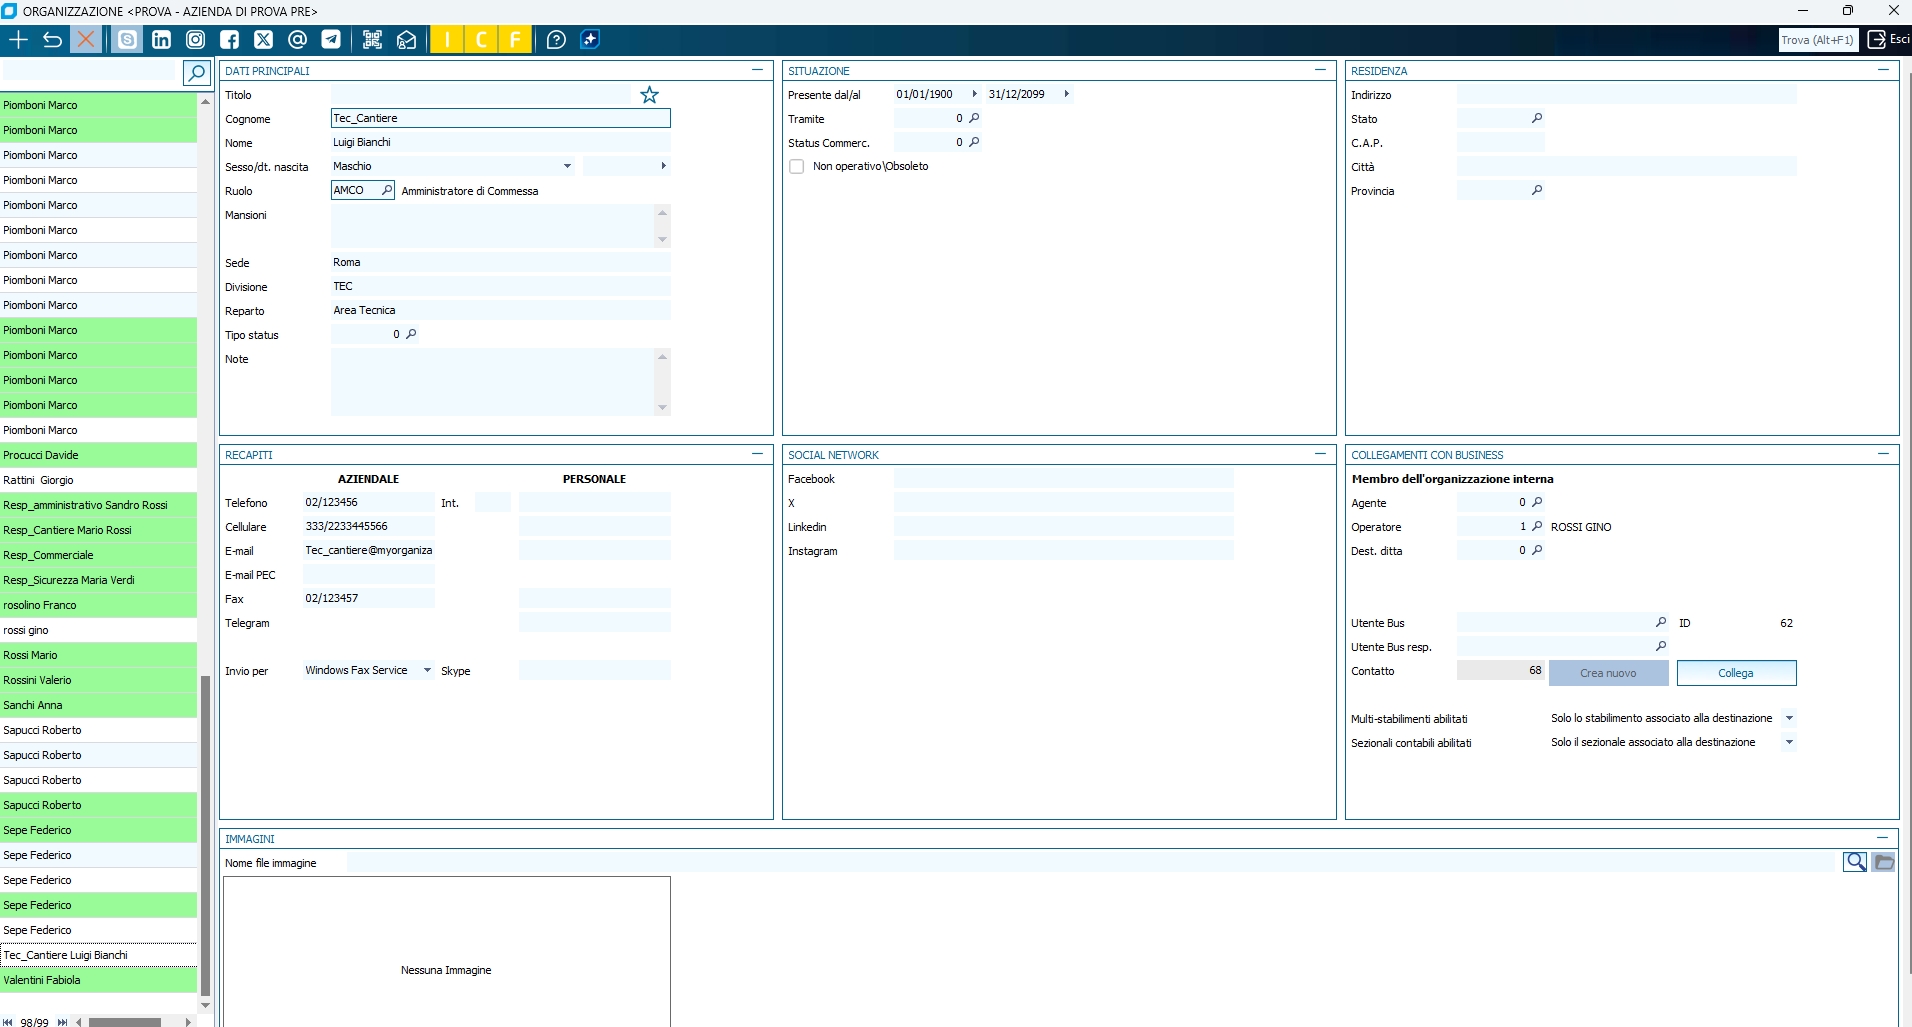Open the Sesso dropdown showing Maschio
The width and height of the screenshot is (1912, 1027).
[567, 166]
